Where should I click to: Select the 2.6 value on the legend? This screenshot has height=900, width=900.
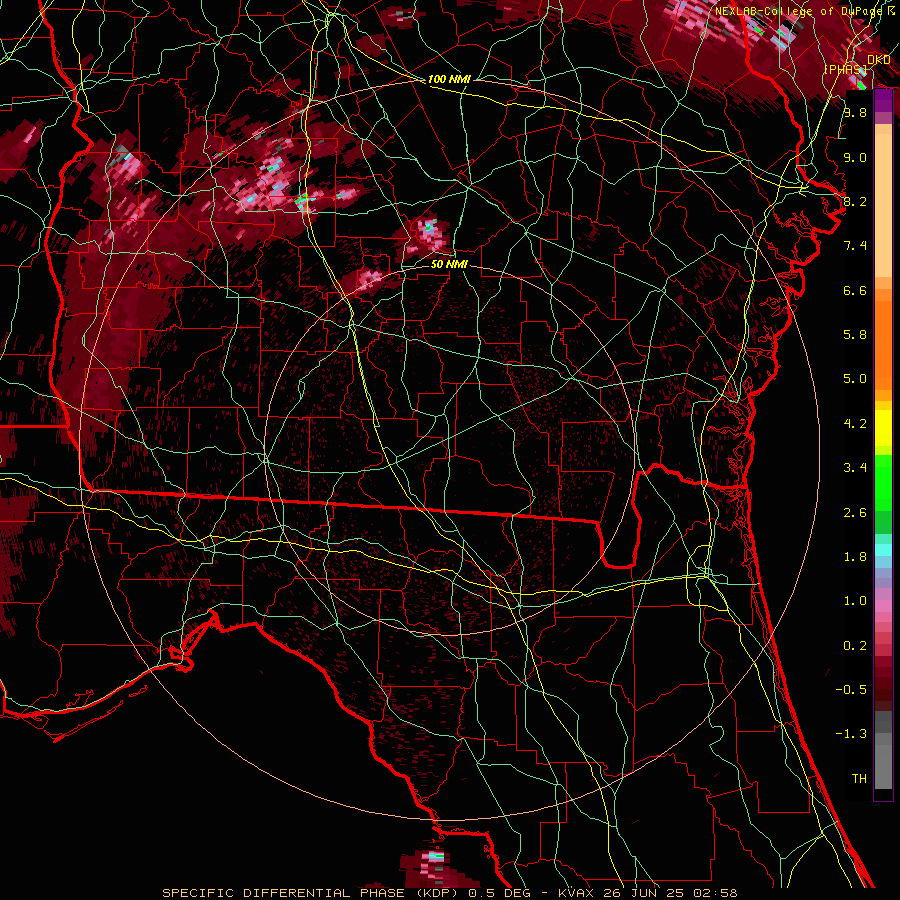(855, 513)
